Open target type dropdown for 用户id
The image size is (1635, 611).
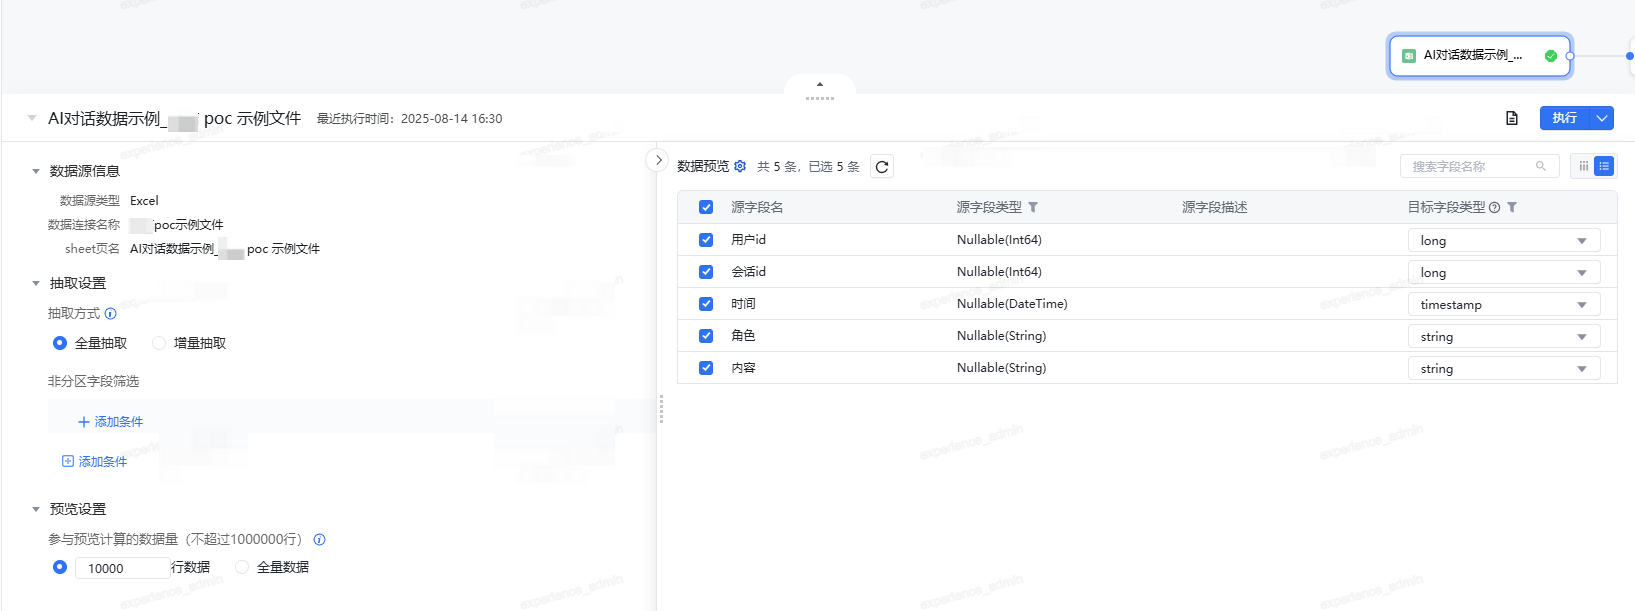click(1504, 240)
